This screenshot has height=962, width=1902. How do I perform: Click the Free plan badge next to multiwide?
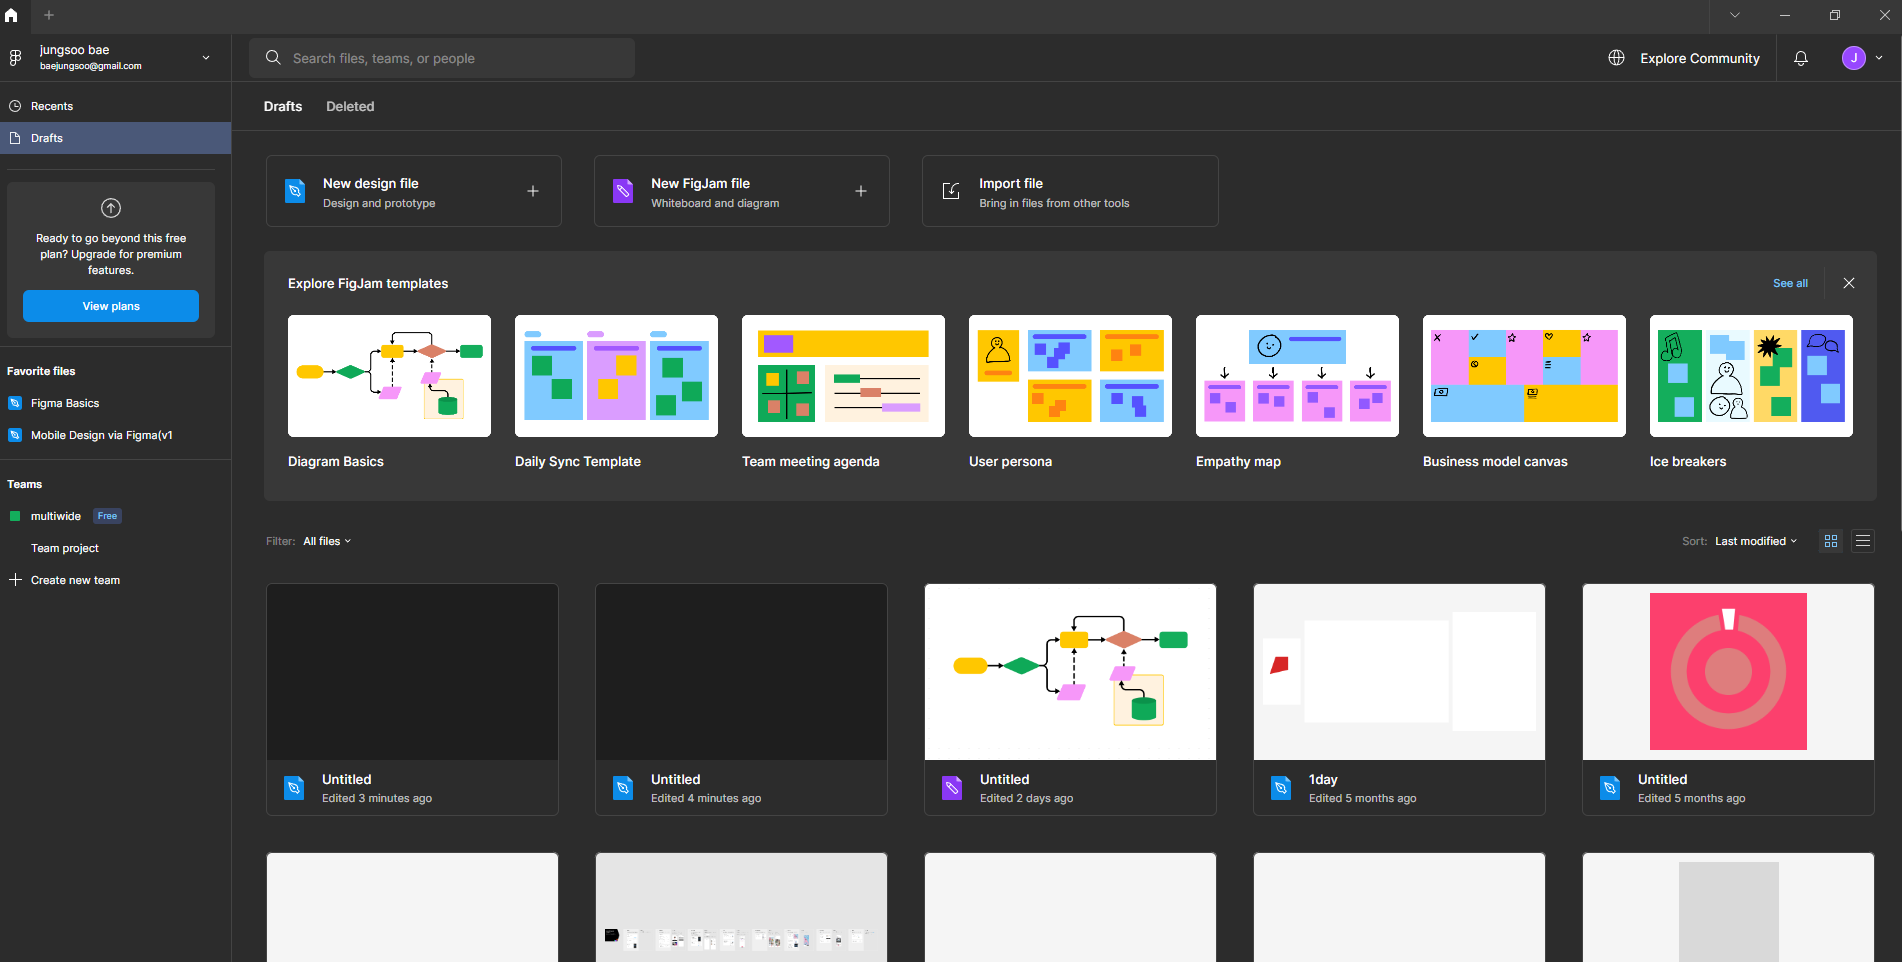coord(107,516)
